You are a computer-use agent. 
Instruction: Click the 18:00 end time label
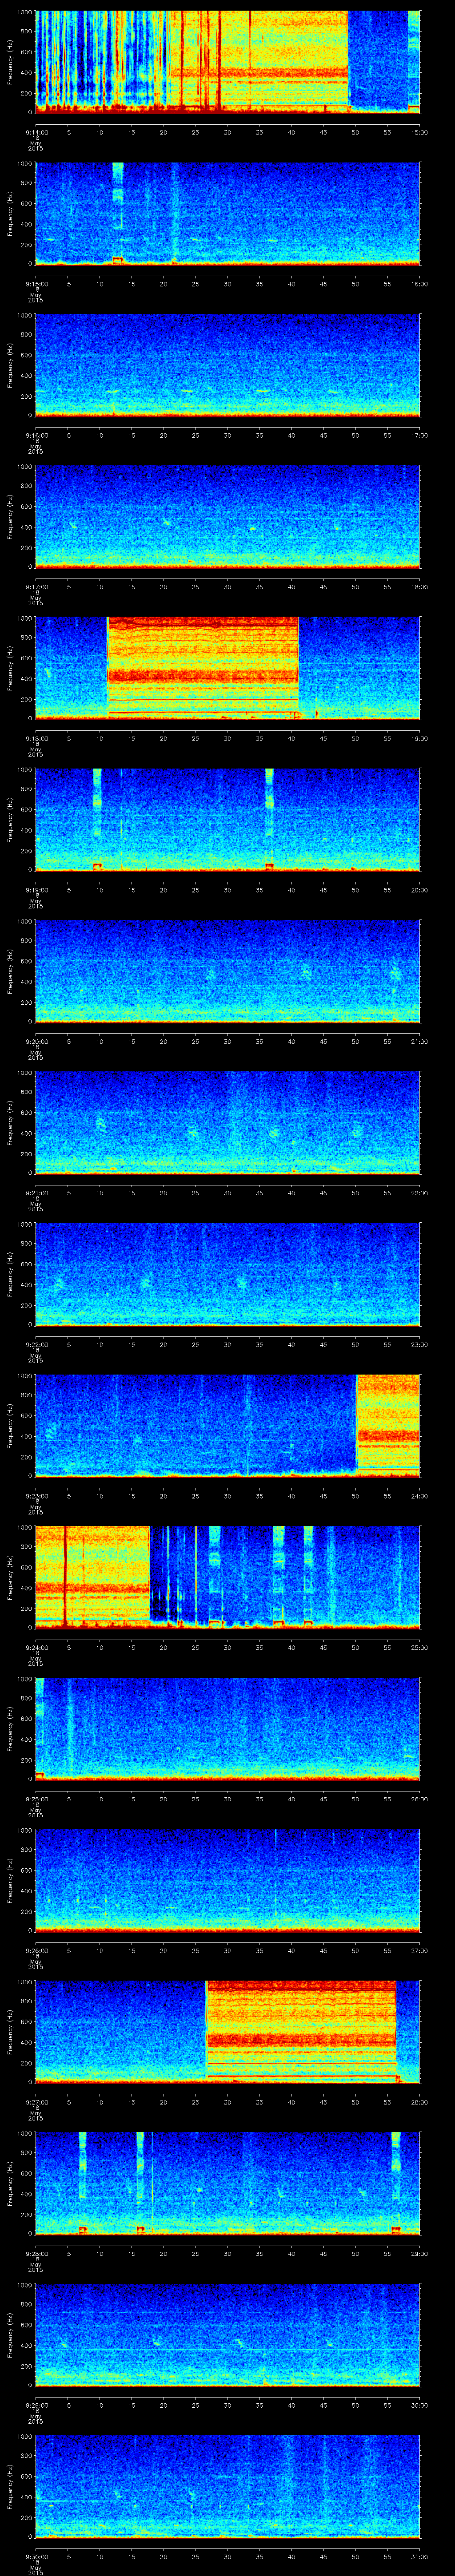(420, 587)
